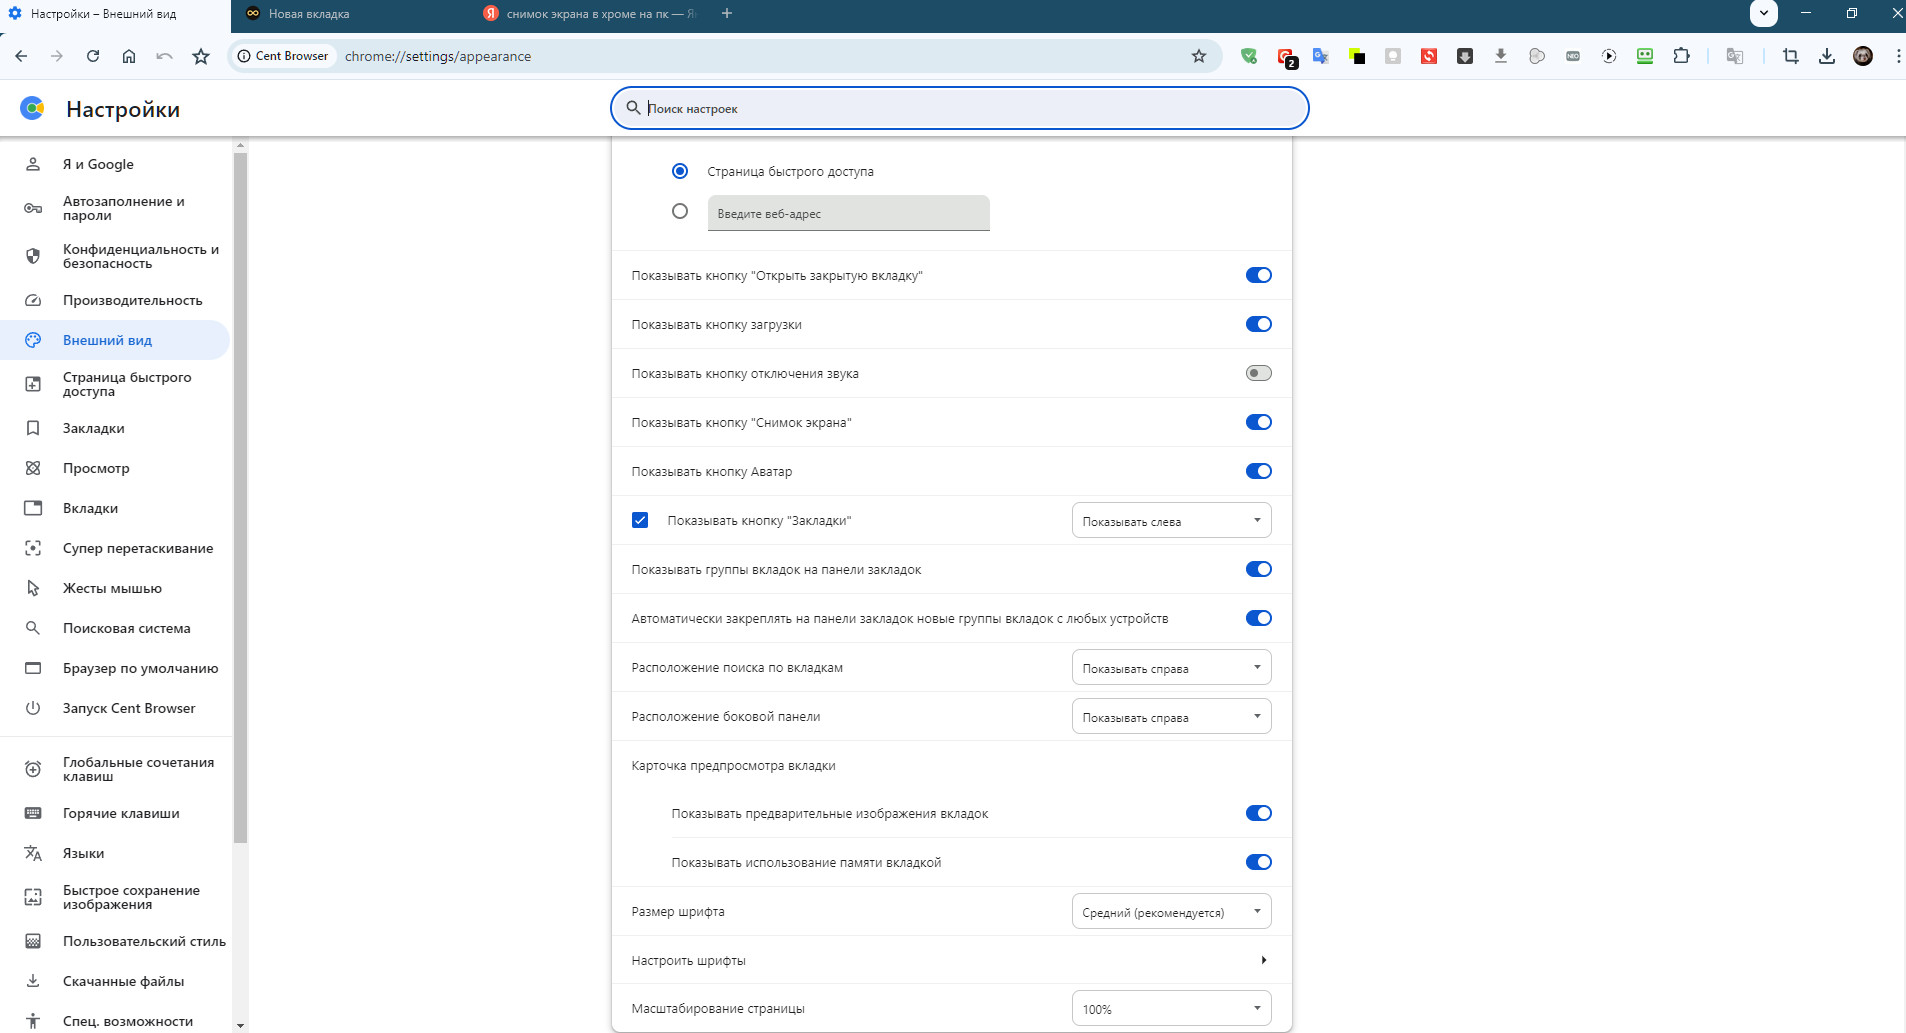Toggle show download button switch

1258,324
